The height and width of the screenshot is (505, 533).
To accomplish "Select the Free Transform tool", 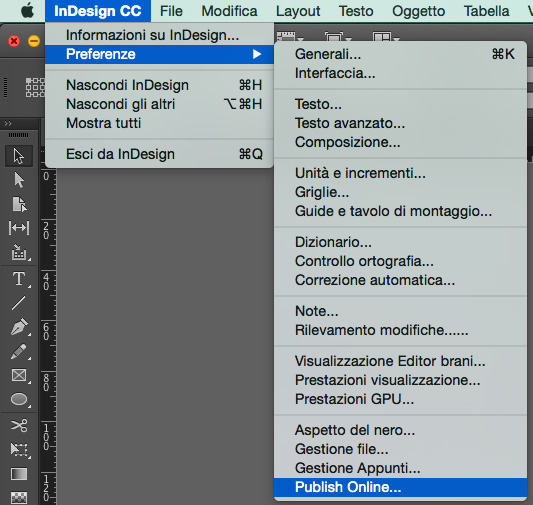I will coord(19,450).
